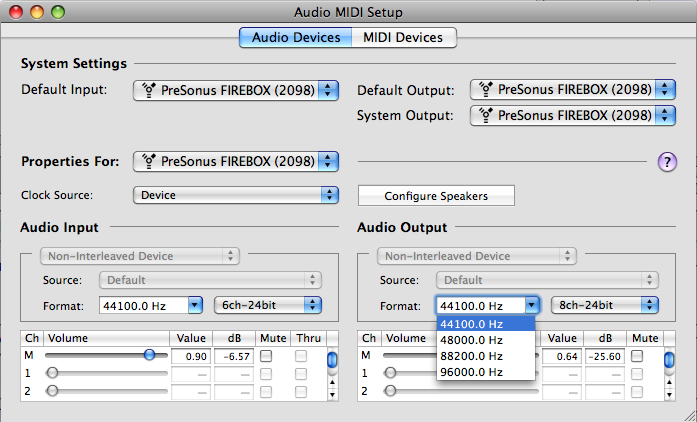The height and width of the screenshot is (422, 697).
Task: Switch to the MIDI Devices tab
Action: click(403, 37)
